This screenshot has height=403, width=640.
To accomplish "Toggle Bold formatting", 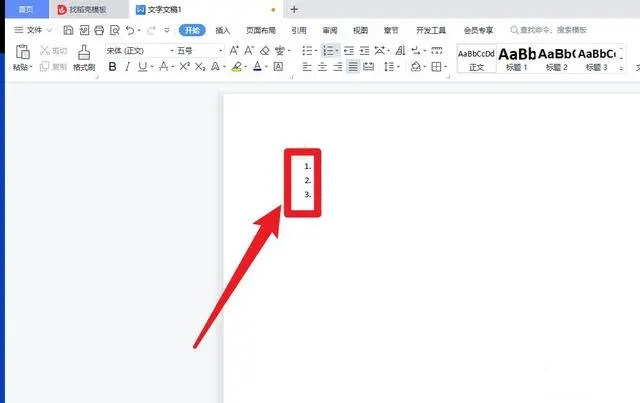I will click(x=112, y=66).
